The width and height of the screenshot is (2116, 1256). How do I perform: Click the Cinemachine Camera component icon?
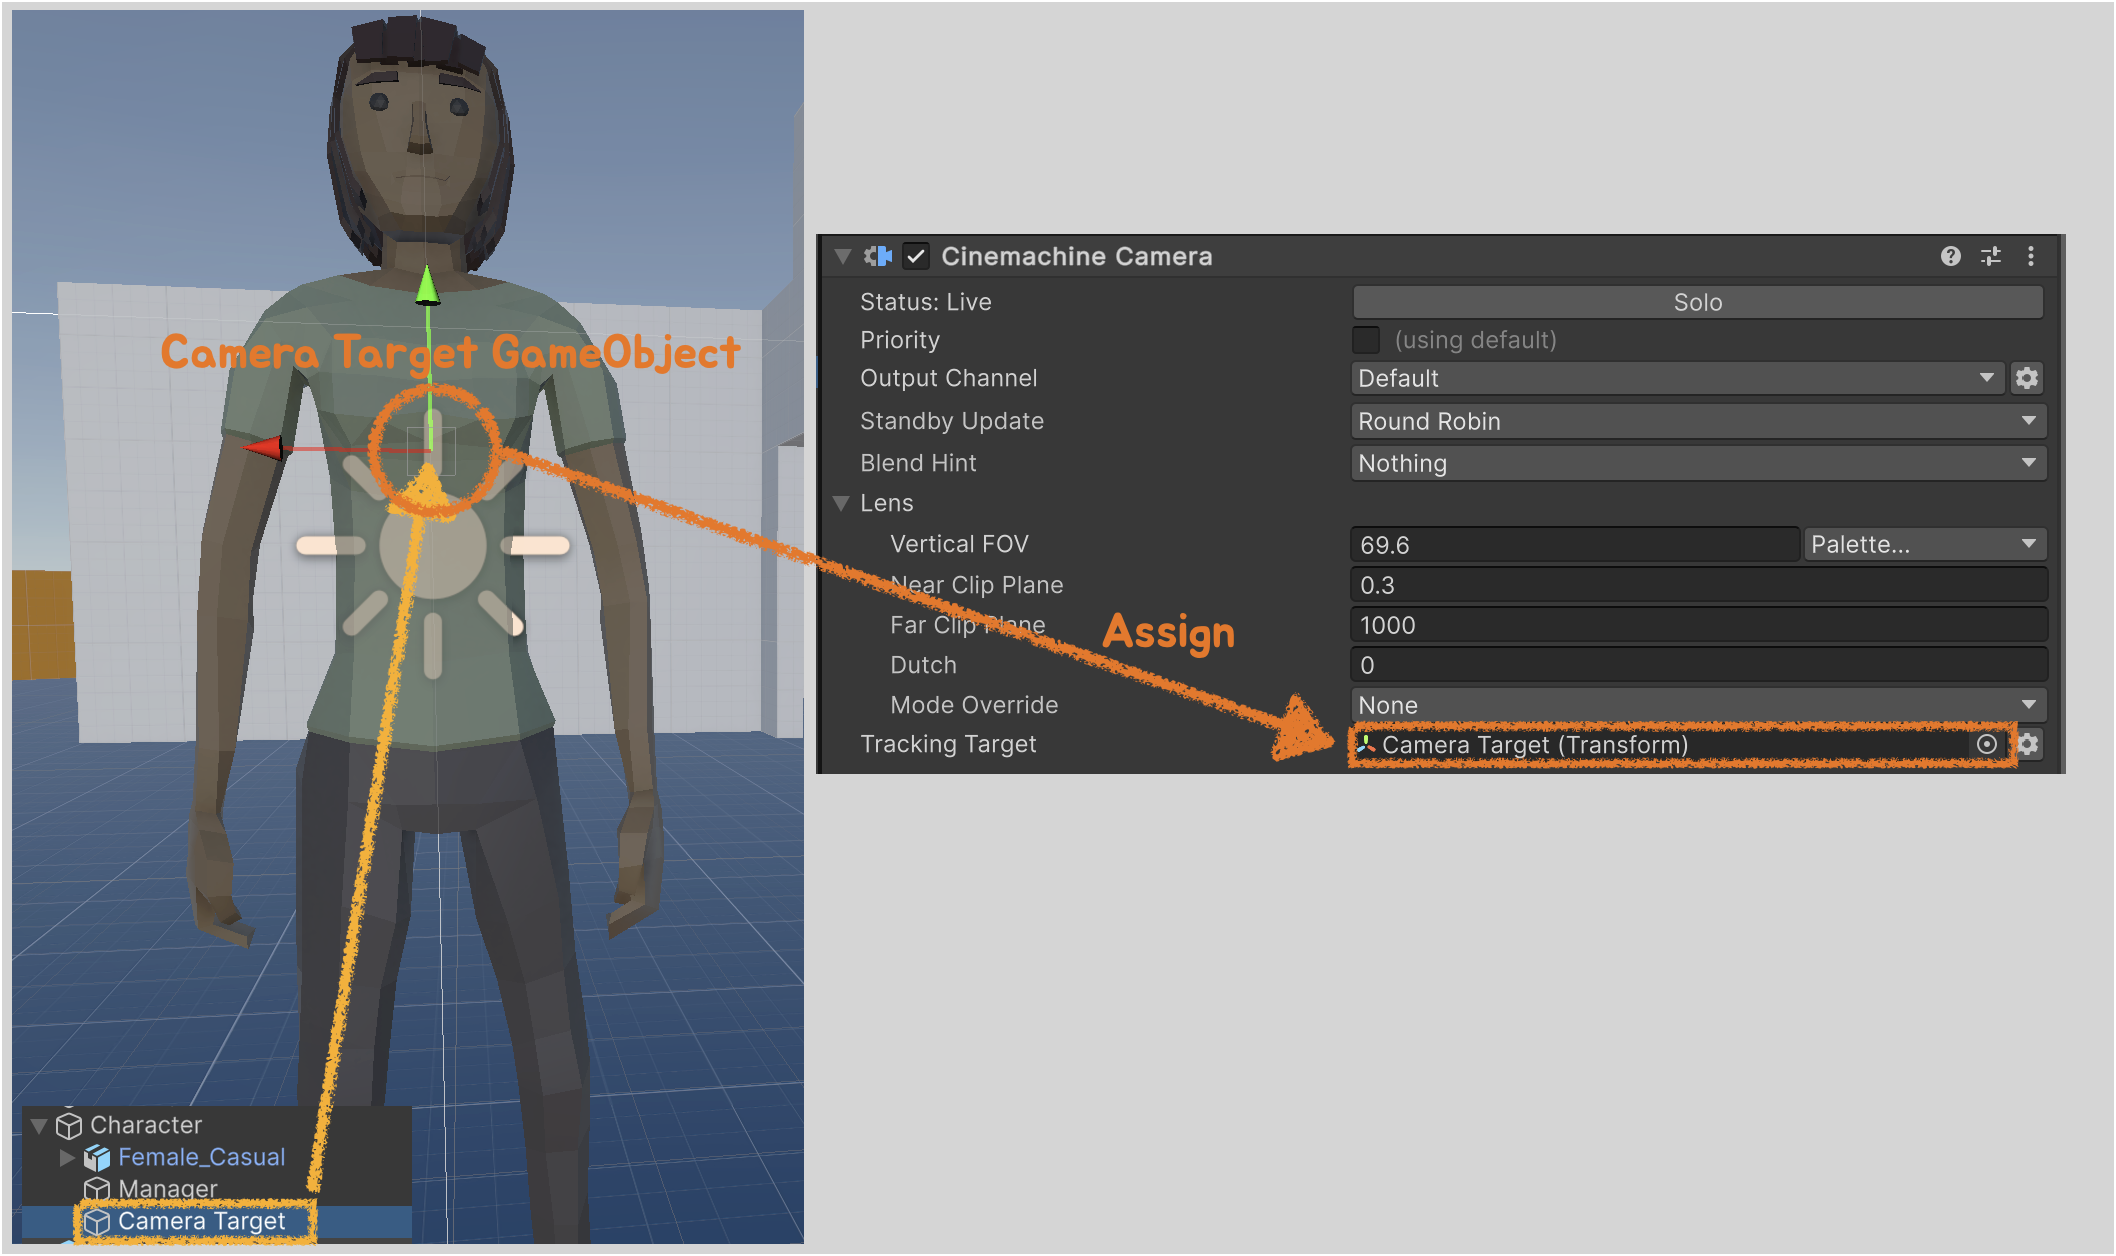(878, 256)
